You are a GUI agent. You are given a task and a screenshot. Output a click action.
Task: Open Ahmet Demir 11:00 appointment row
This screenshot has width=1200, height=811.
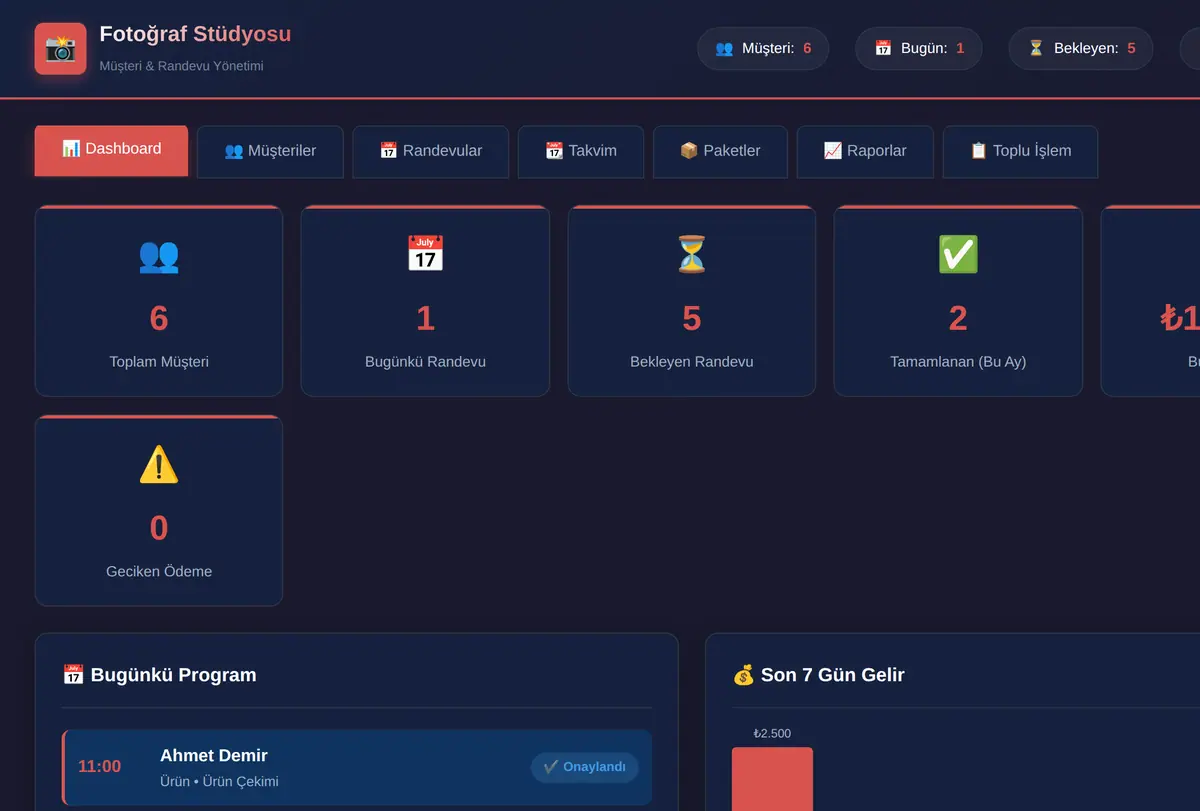pyautogui.click(x=357, y=767)
